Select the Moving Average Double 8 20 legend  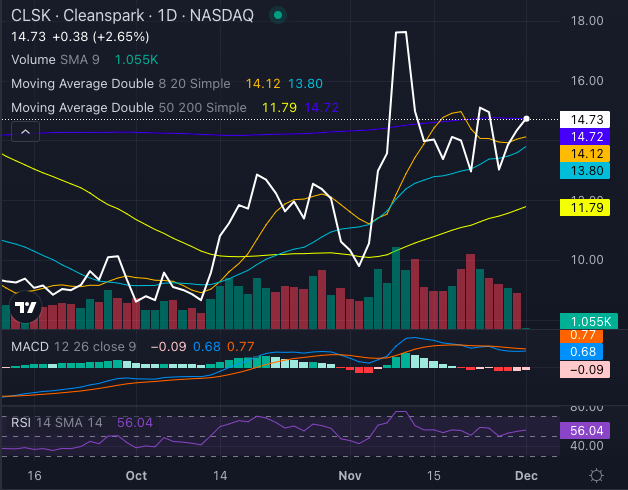120,83
